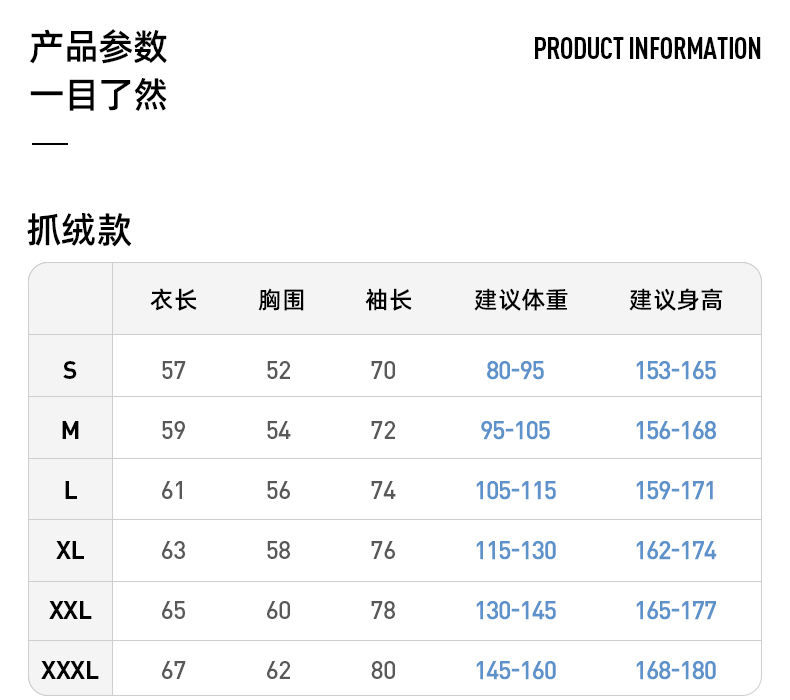Click the 168-180 suggested height value
This screenshot has height=700, width=790.
pos(676,671)
